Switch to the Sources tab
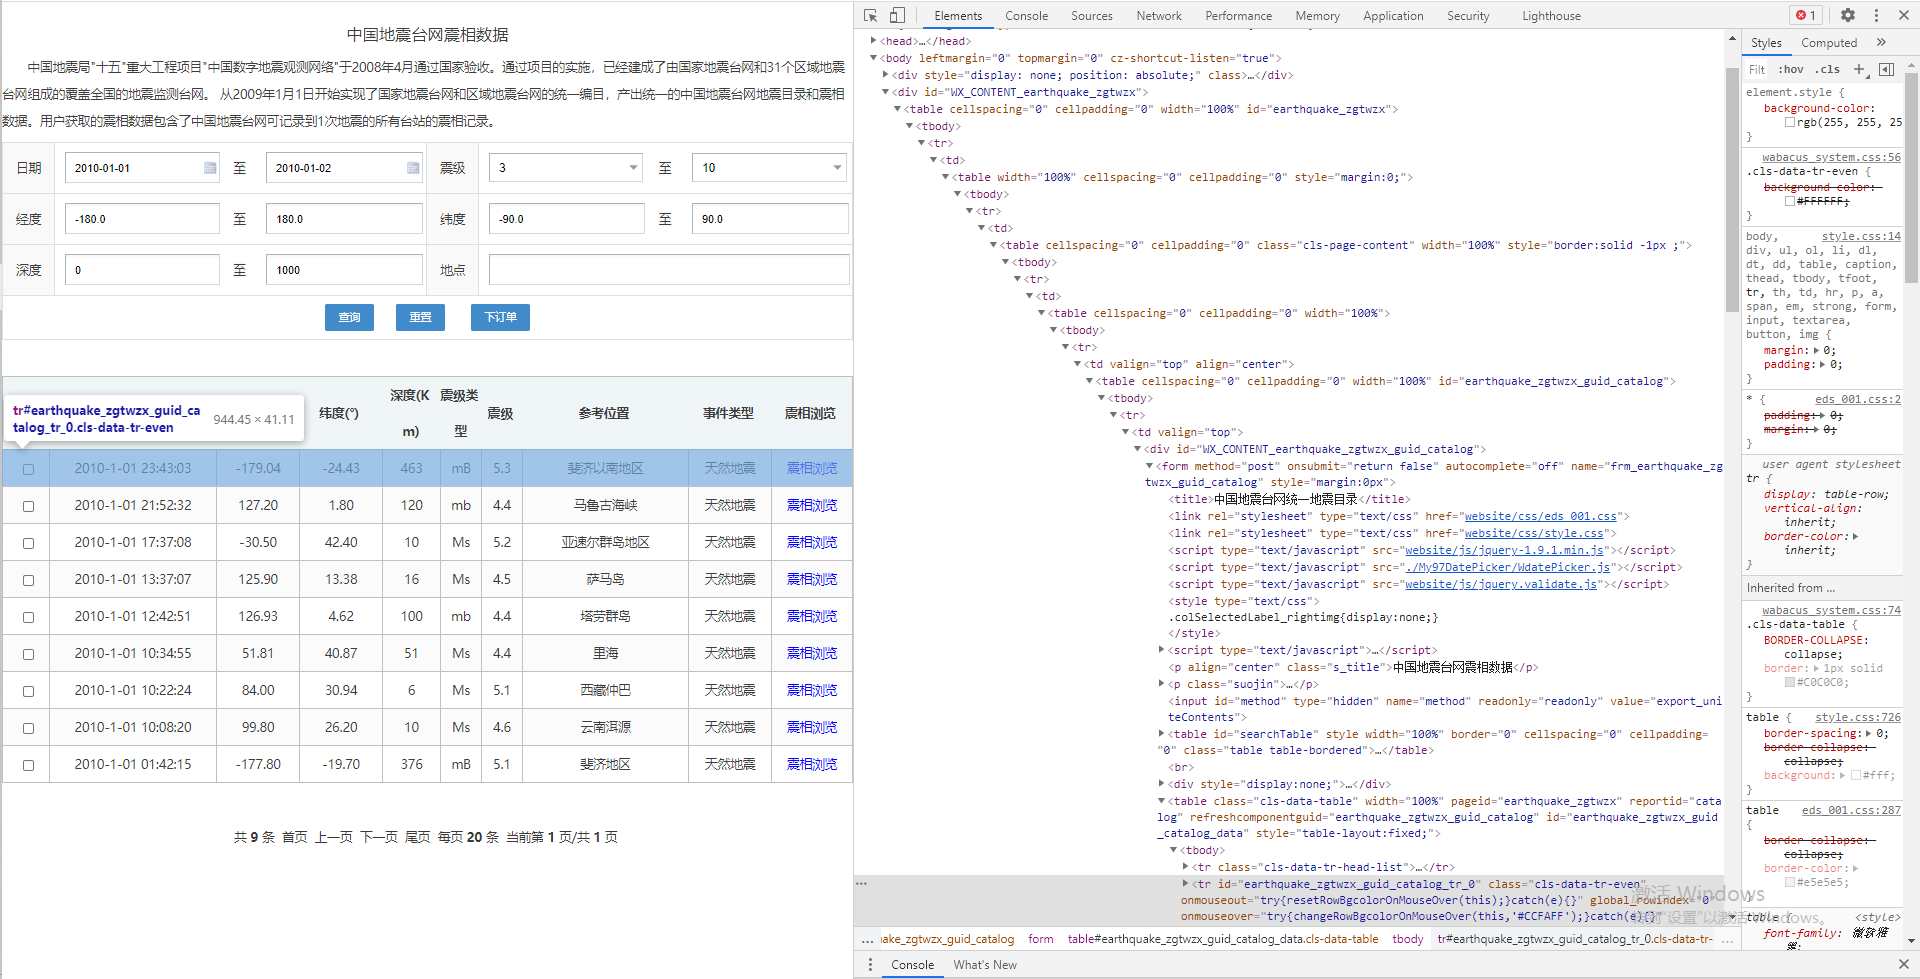This screenshot has width=1920, height=979. [x=1091, y=16]
